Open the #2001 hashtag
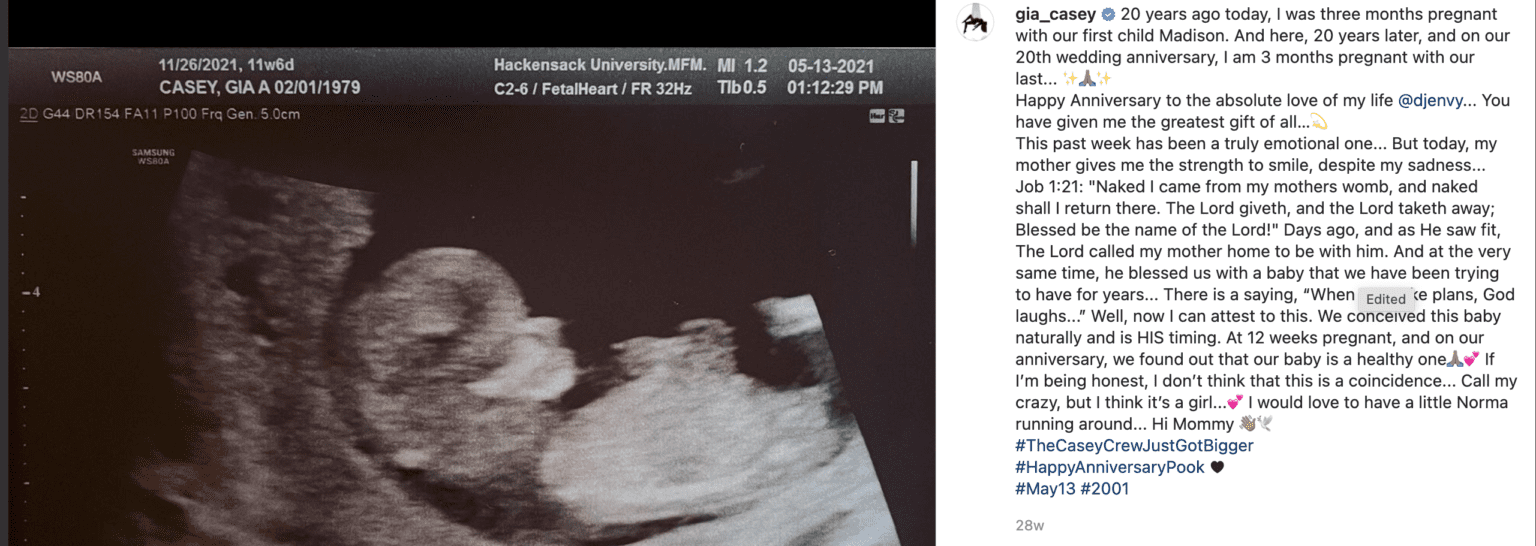The width and height of the screenshot is (1536, 546). (1104, 488)
